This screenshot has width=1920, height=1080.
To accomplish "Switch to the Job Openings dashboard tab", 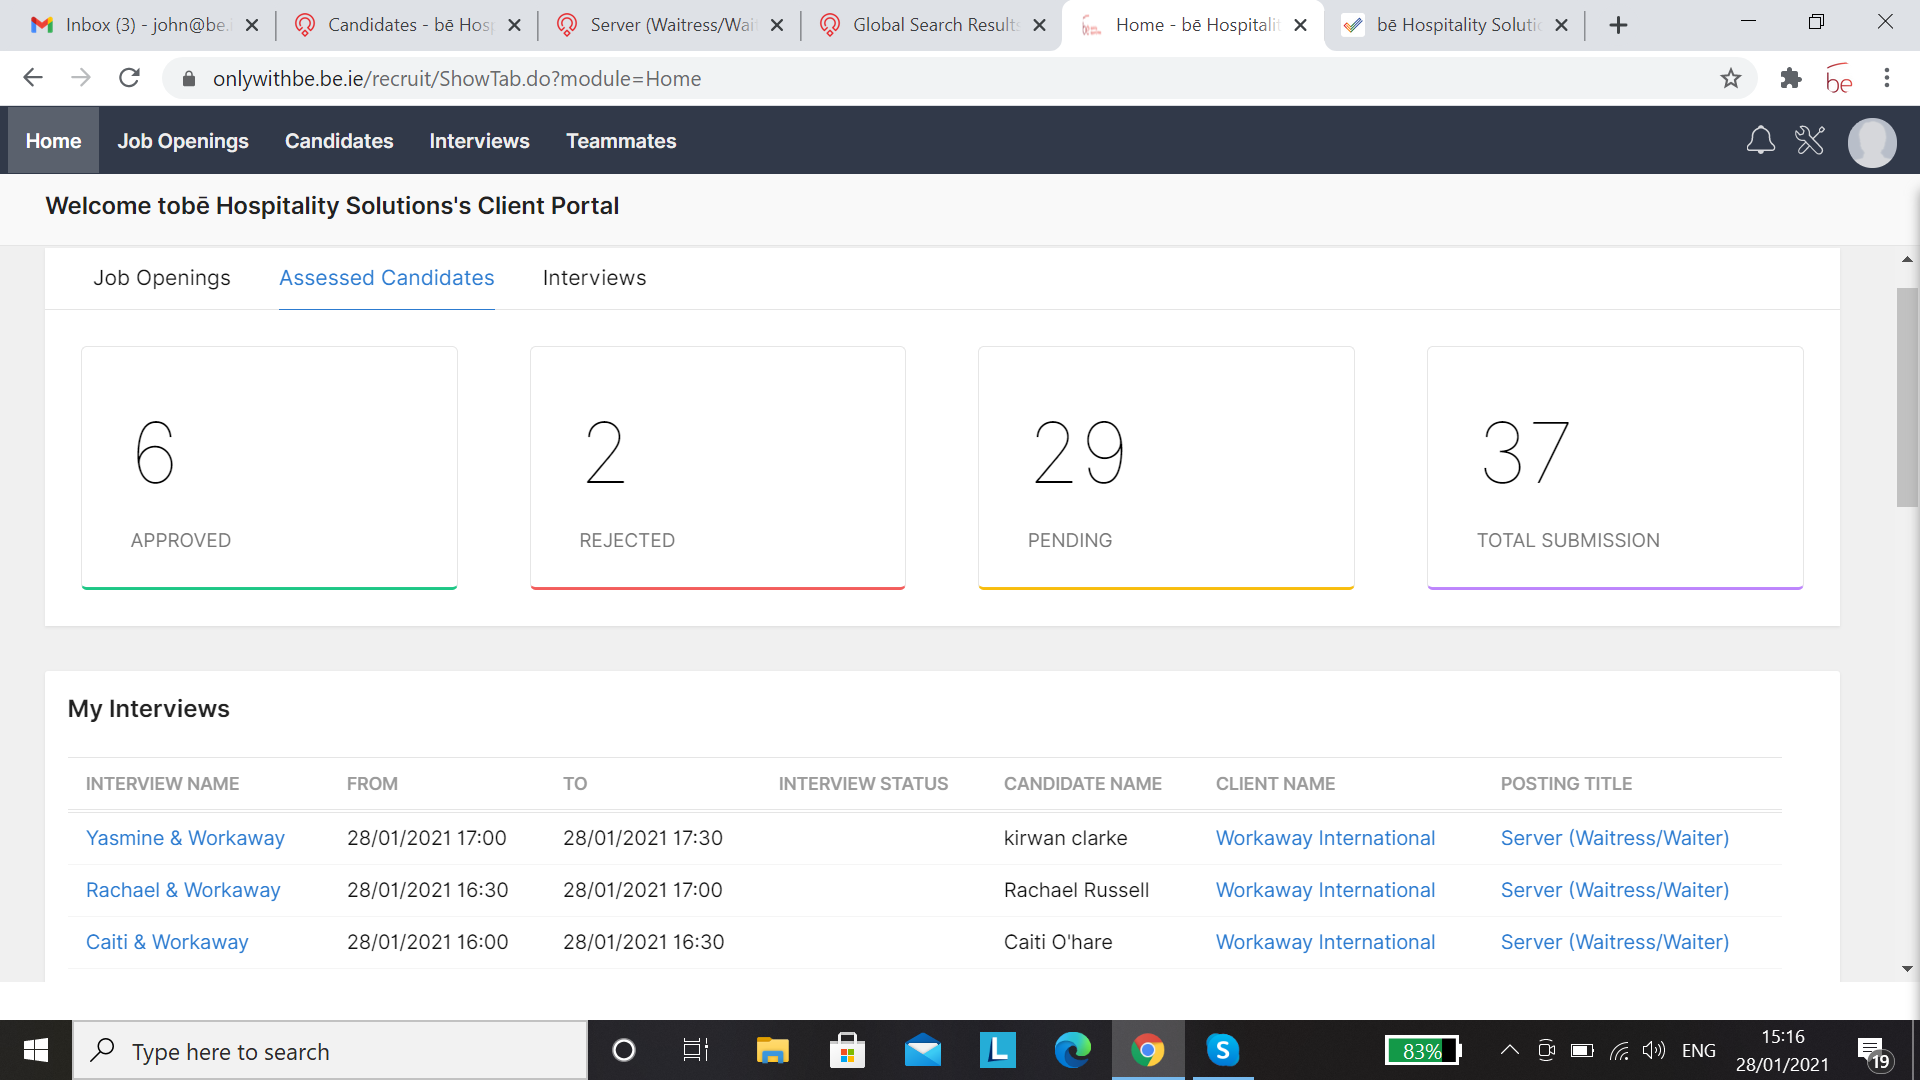I will 162,278.
